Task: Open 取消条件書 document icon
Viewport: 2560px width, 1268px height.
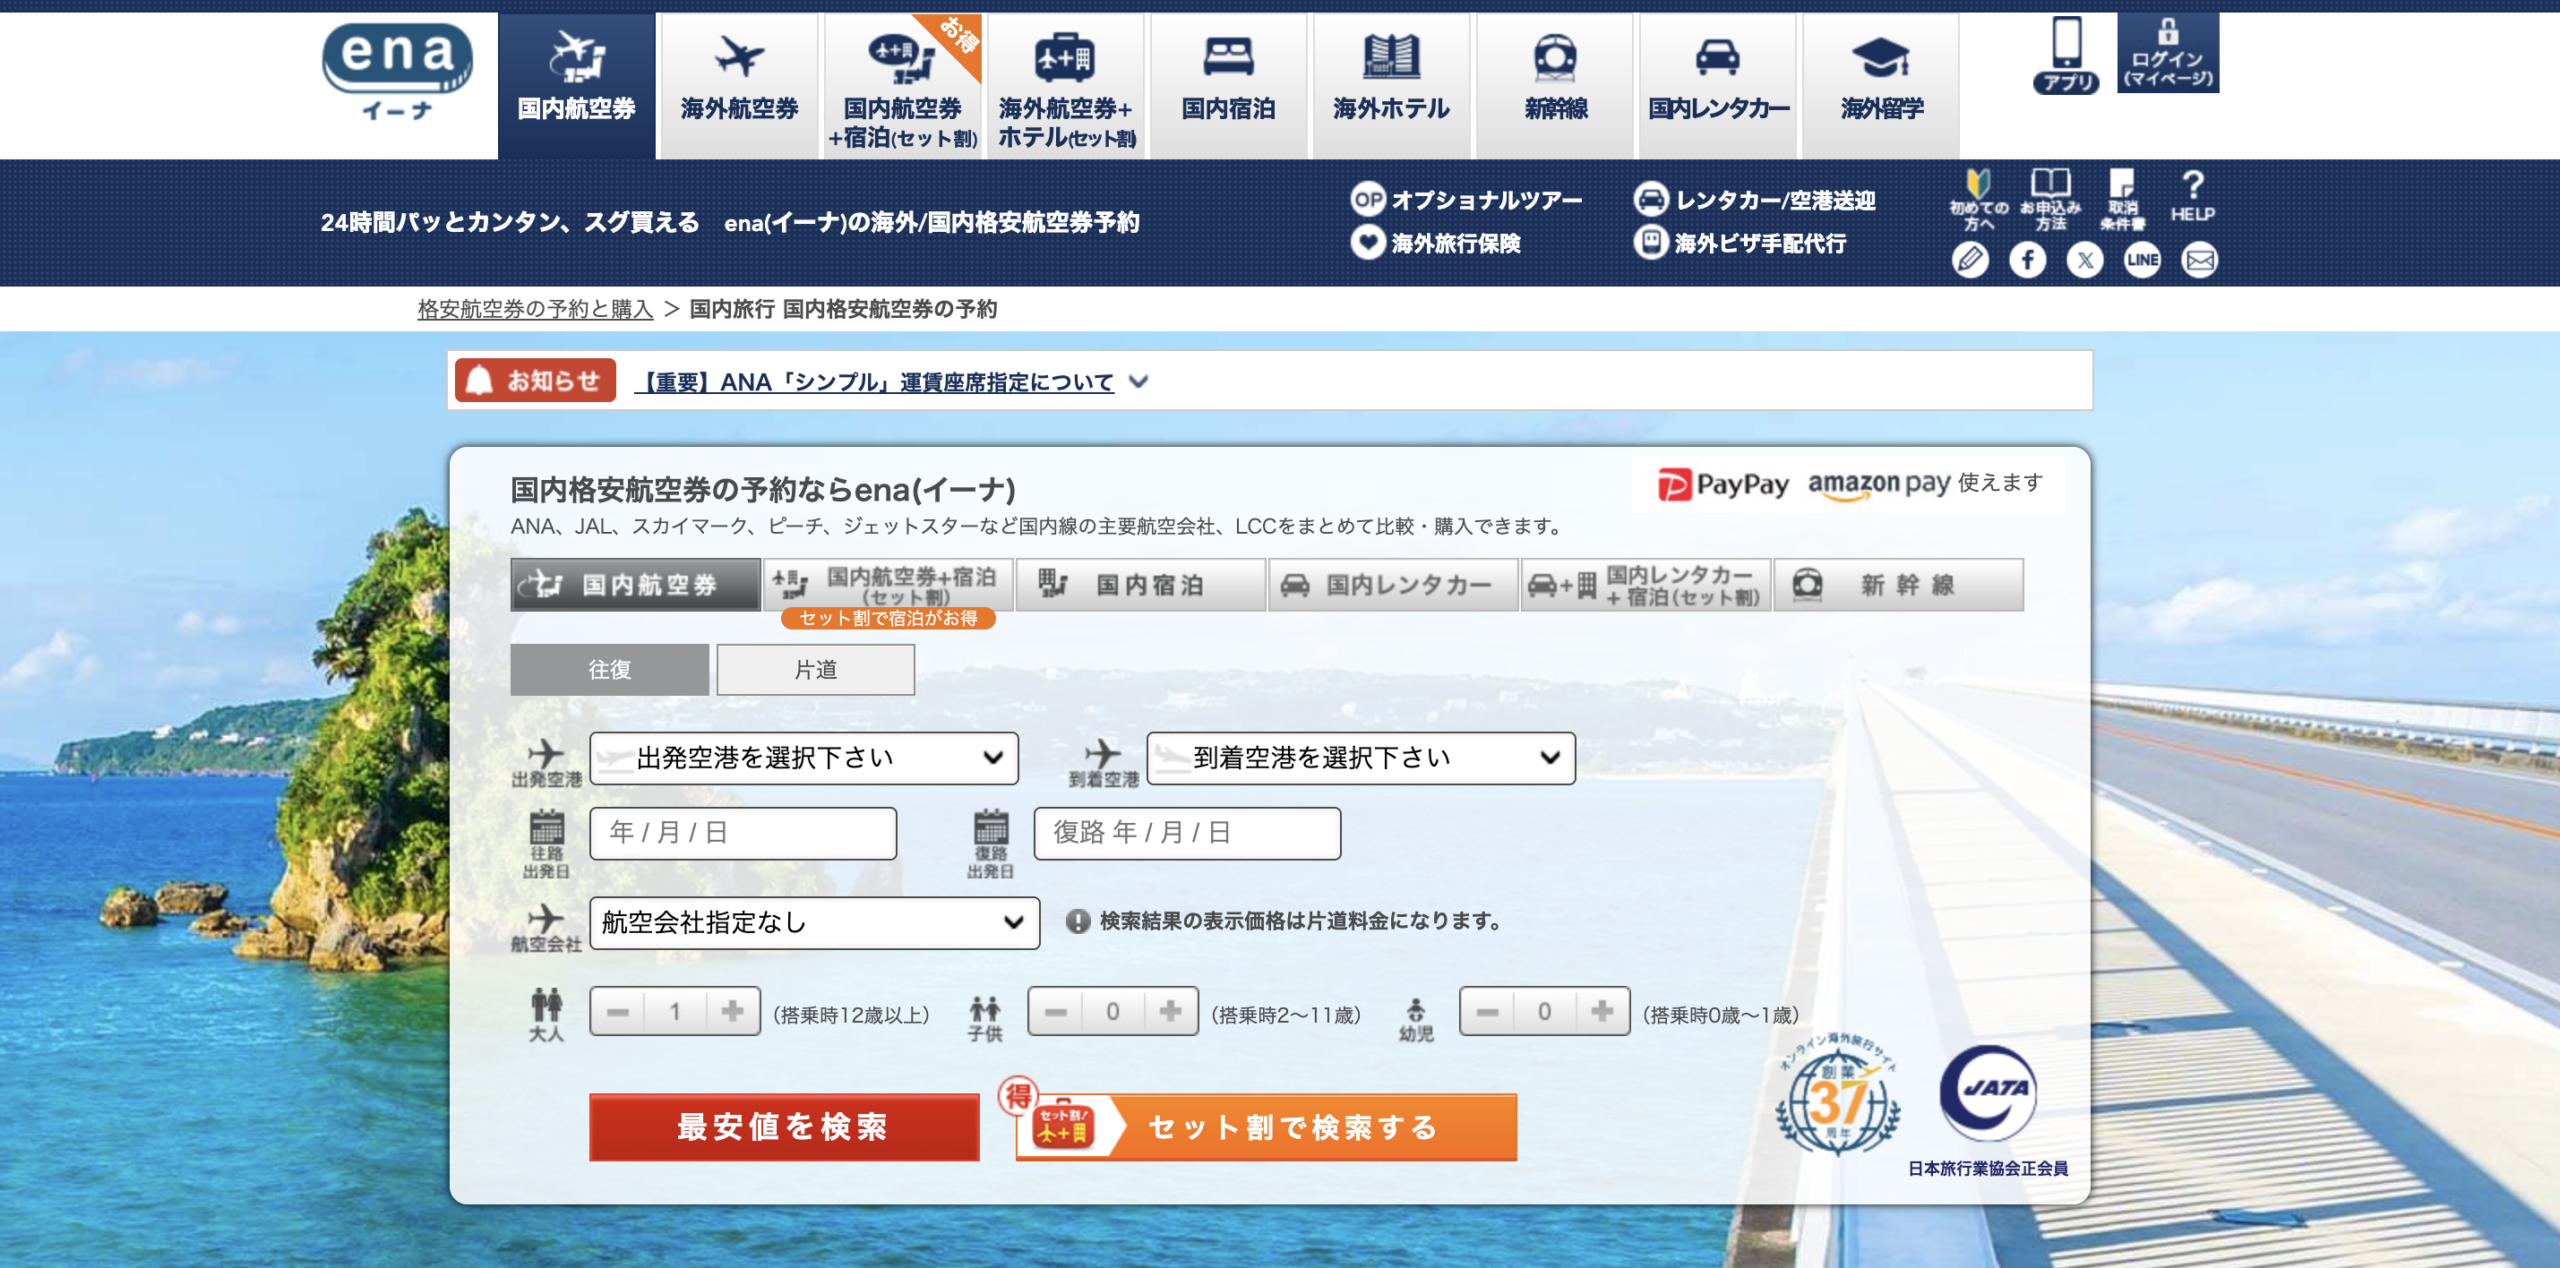Action: pos(2122,200)
